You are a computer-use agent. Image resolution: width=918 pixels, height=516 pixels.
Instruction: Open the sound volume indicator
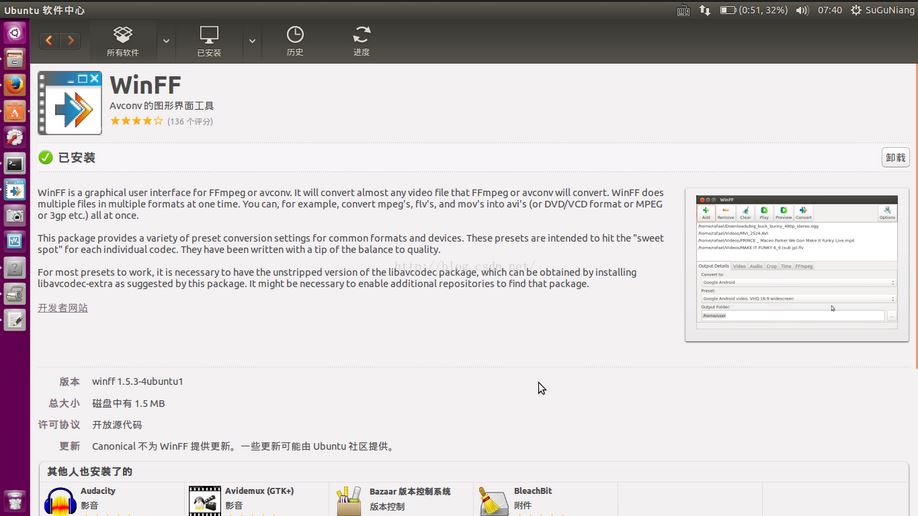click(x=802, y=11)
